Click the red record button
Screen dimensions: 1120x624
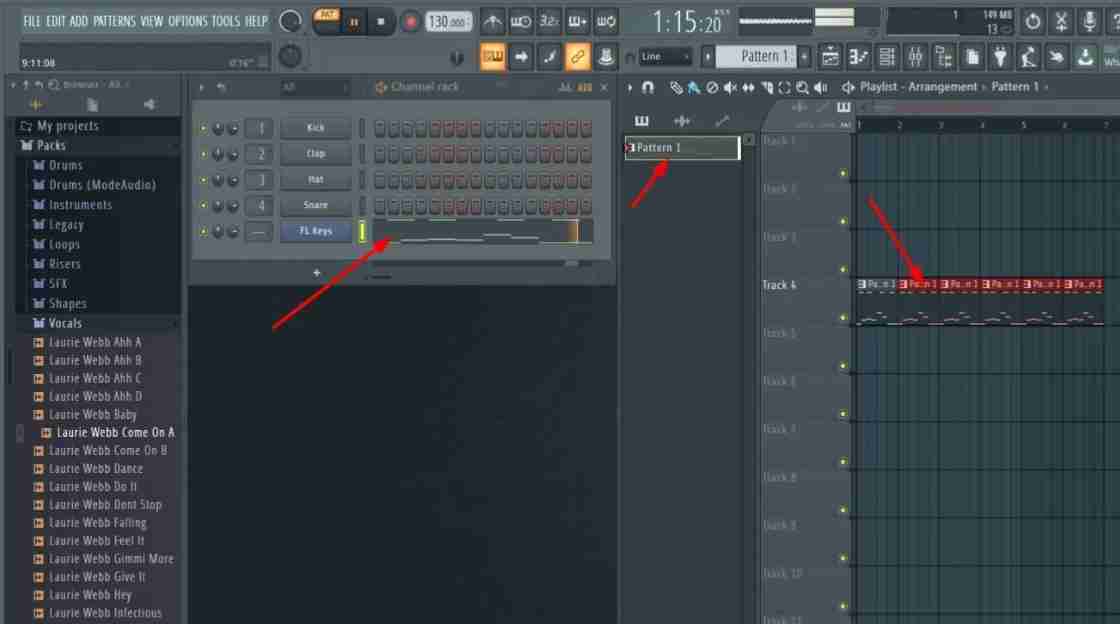[x=410, y=22]
